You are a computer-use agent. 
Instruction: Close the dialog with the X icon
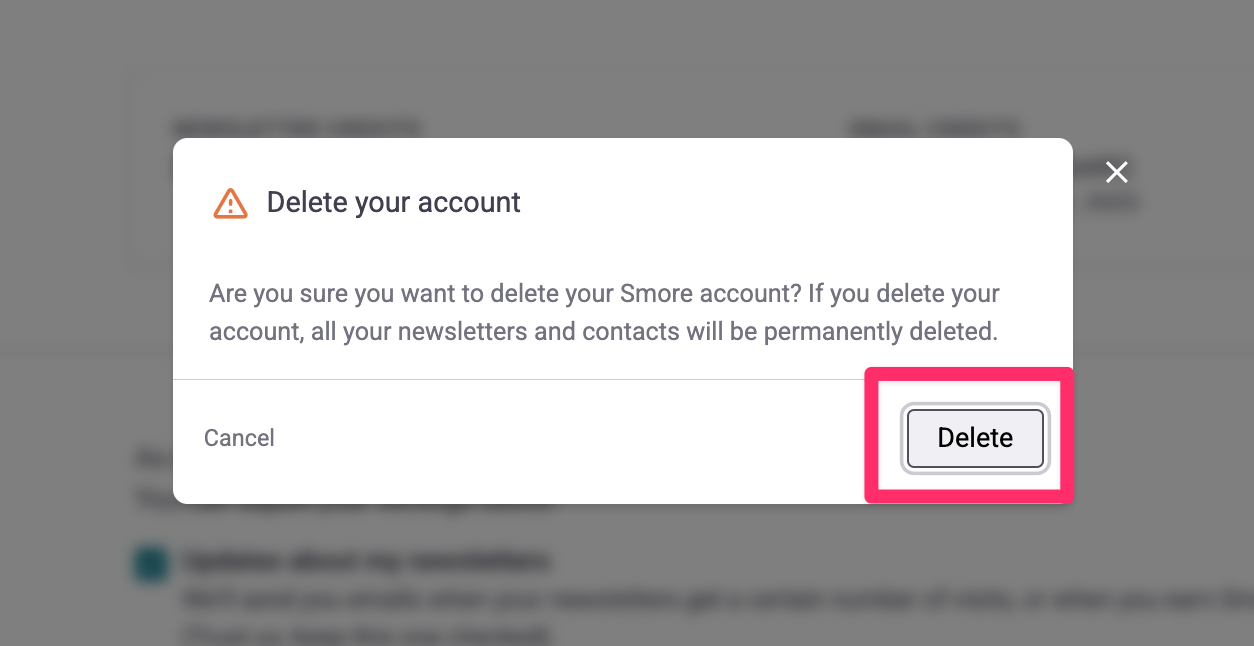point(1116,172)
